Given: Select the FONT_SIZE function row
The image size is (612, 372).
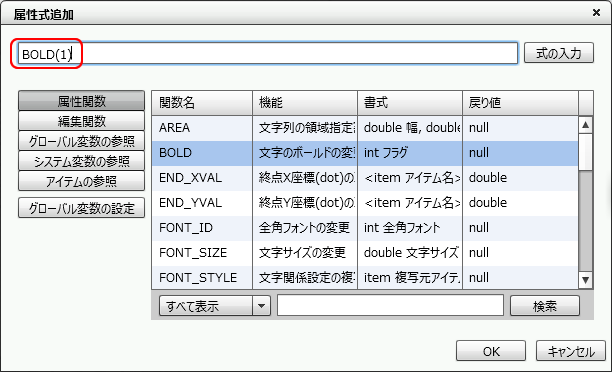Looking at the screenshot, I should 365,253.
